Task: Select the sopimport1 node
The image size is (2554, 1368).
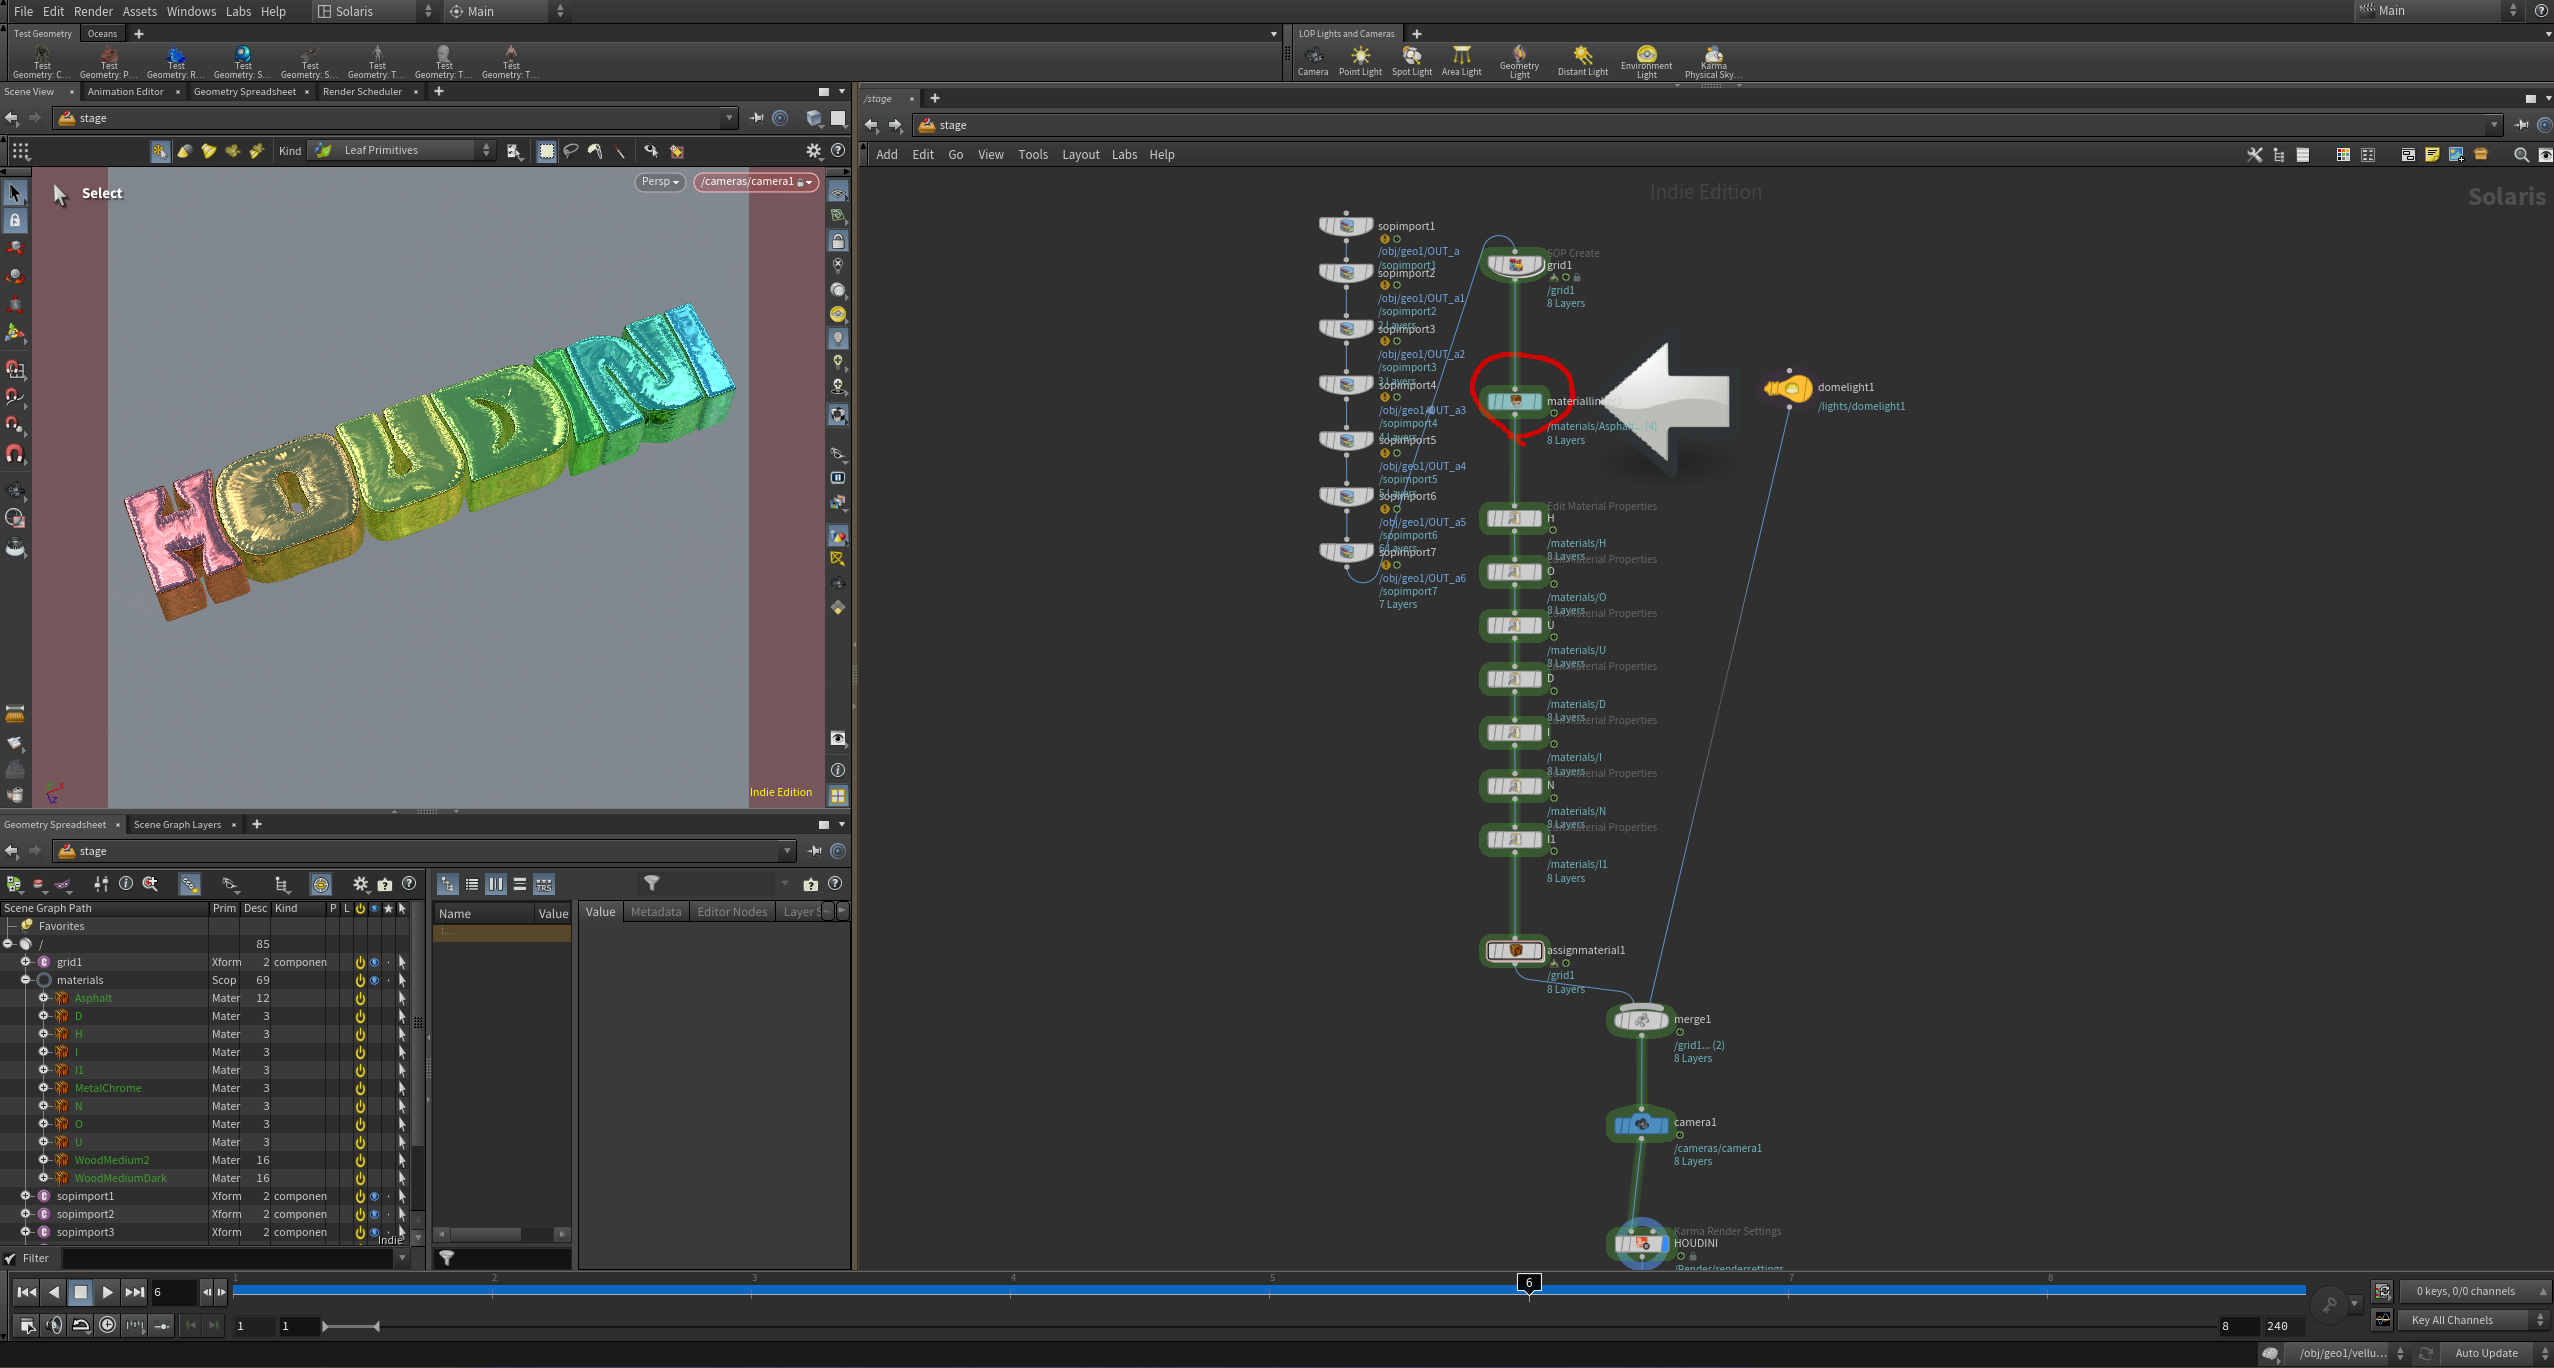Action: tap(1346, 226)
